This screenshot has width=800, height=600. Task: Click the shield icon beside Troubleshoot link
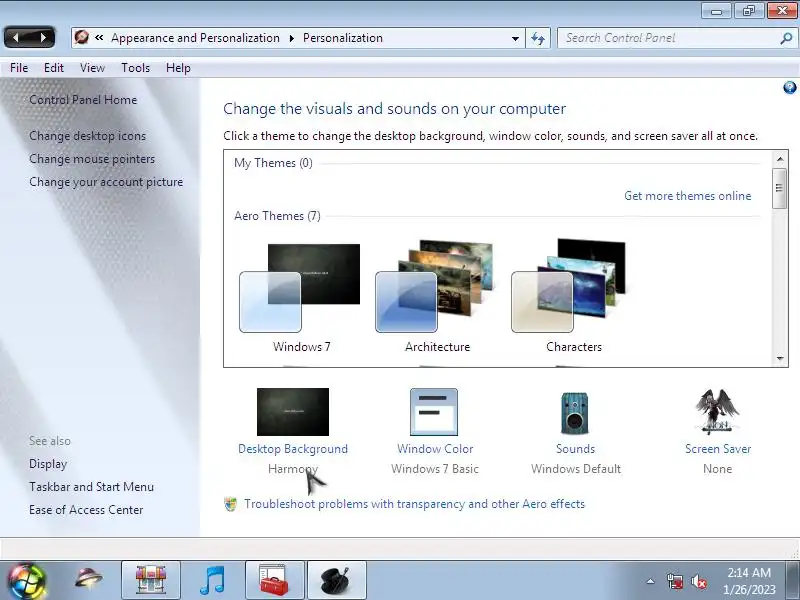pyautogui.click(x=231, y=504)
